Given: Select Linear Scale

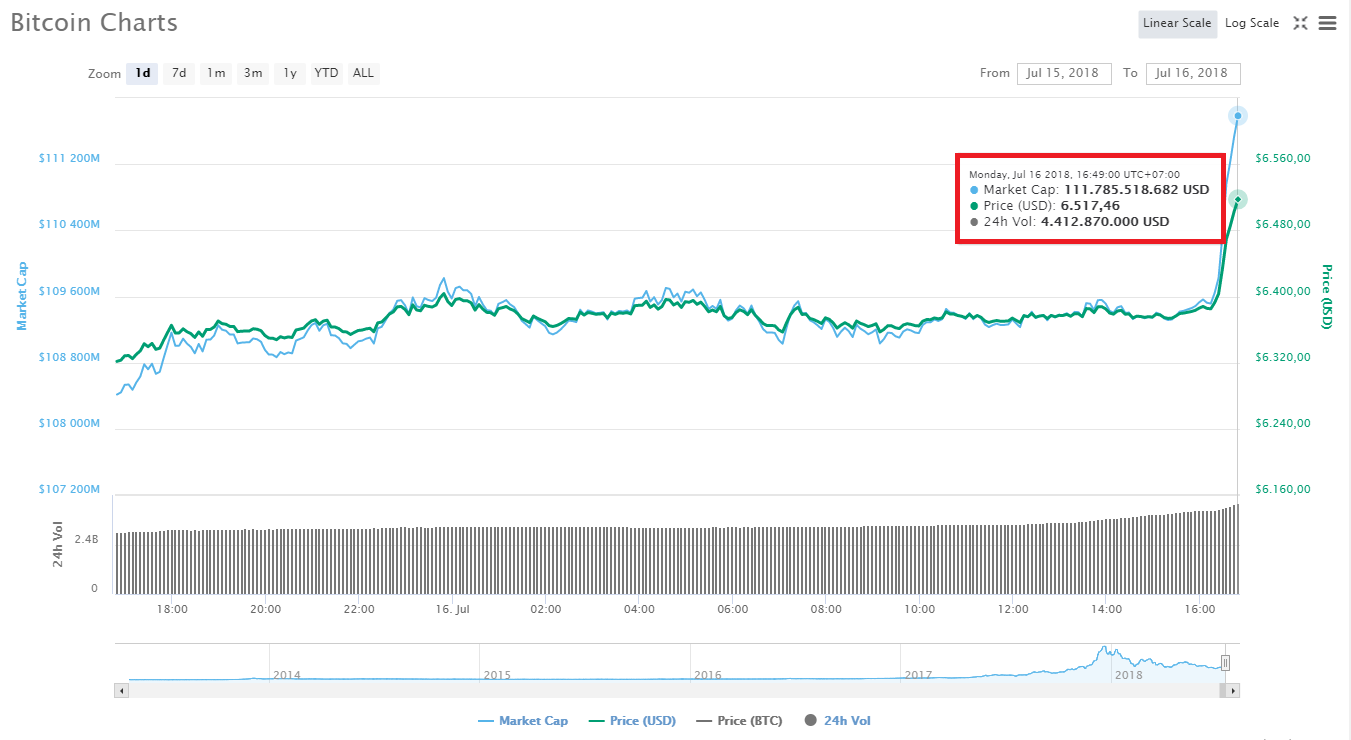Looking at the screenshot, I should coord(1177,22).
